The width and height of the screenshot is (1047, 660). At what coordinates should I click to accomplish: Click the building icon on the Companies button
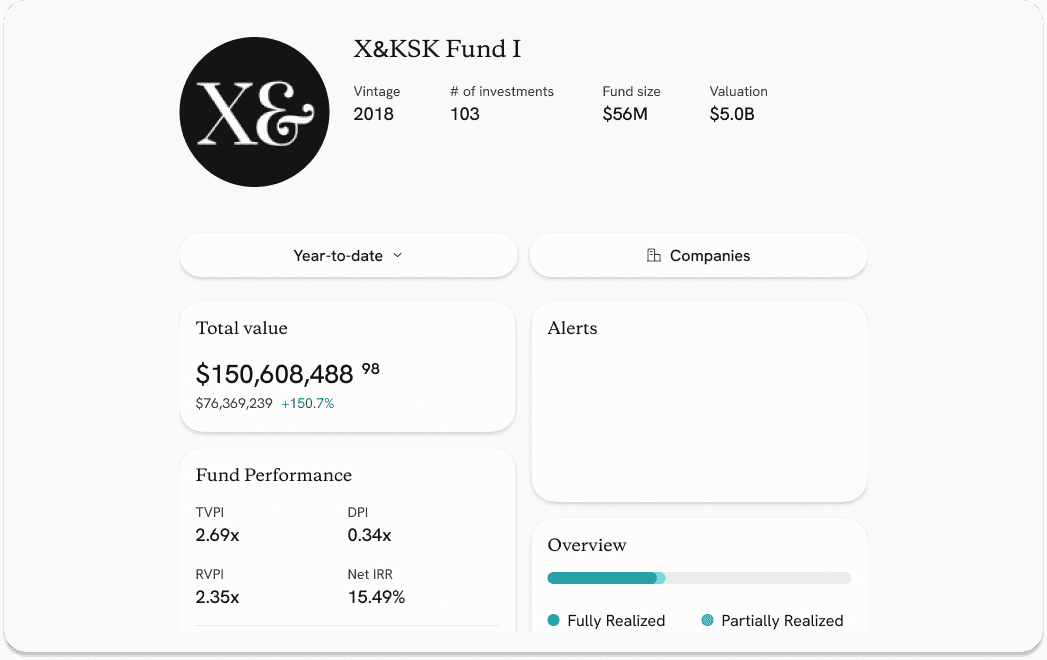tap(655, 256)
